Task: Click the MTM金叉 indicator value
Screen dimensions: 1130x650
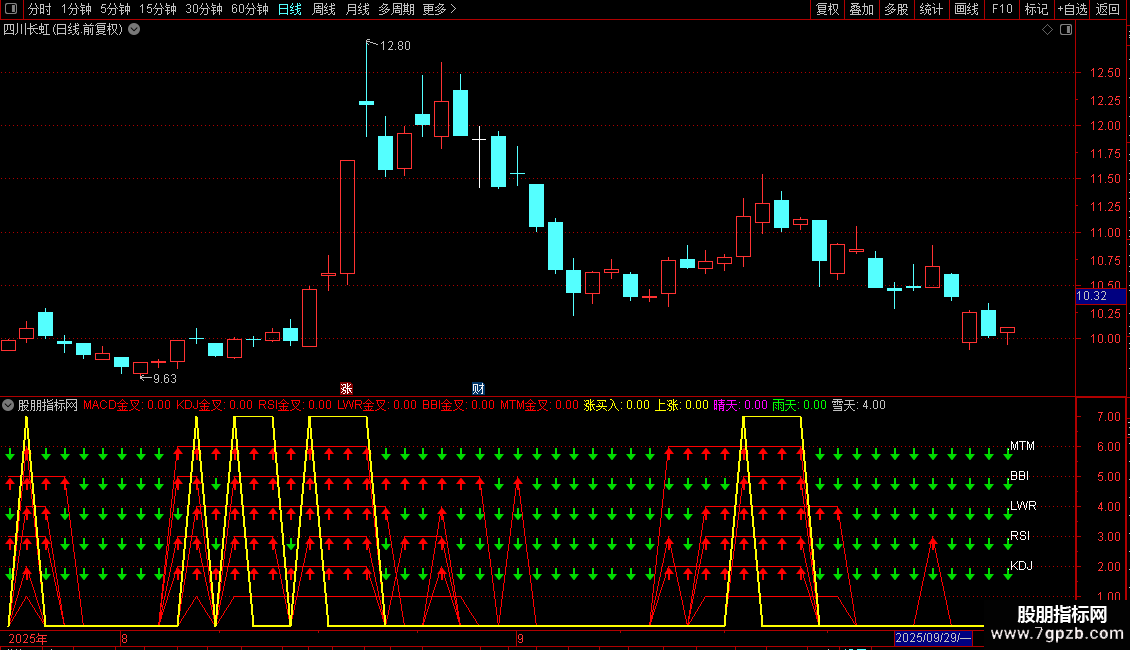Action: click(540, 405)
